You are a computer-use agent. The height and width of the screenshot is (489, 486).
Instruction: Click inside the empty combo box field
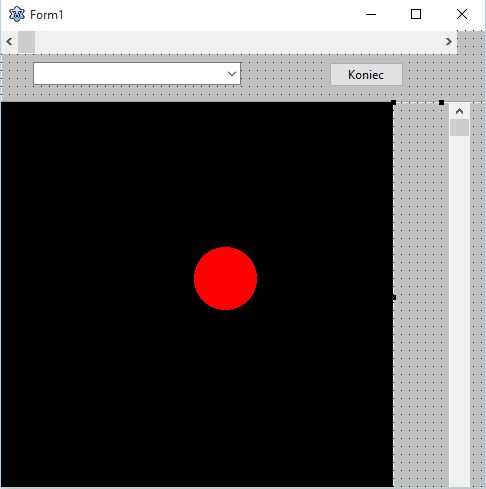point(129,74)
